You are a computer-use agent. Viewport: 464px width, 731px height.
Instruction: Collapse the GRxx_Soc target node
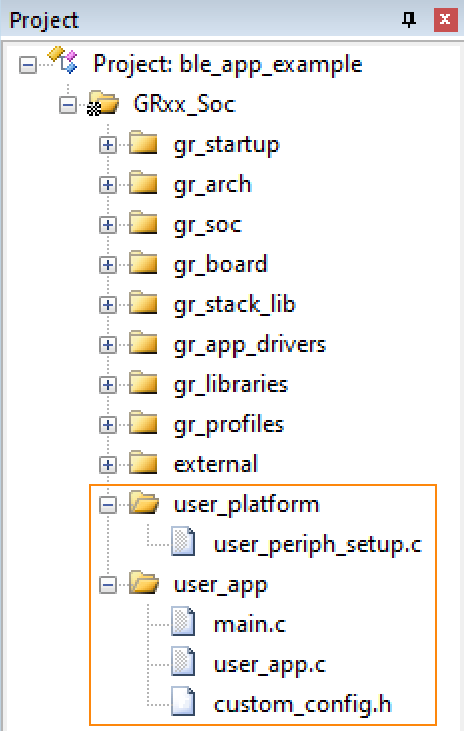click(68, 105)
